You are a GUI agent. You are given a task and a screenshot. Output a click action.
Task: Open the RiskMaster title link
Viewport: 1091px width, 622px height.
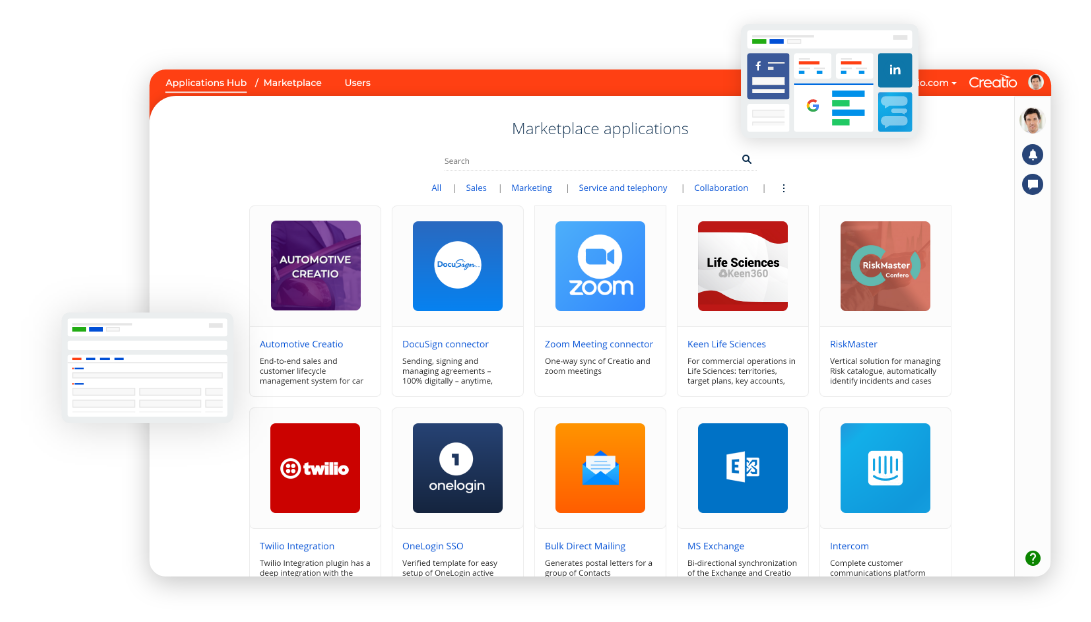click(853, 344)
